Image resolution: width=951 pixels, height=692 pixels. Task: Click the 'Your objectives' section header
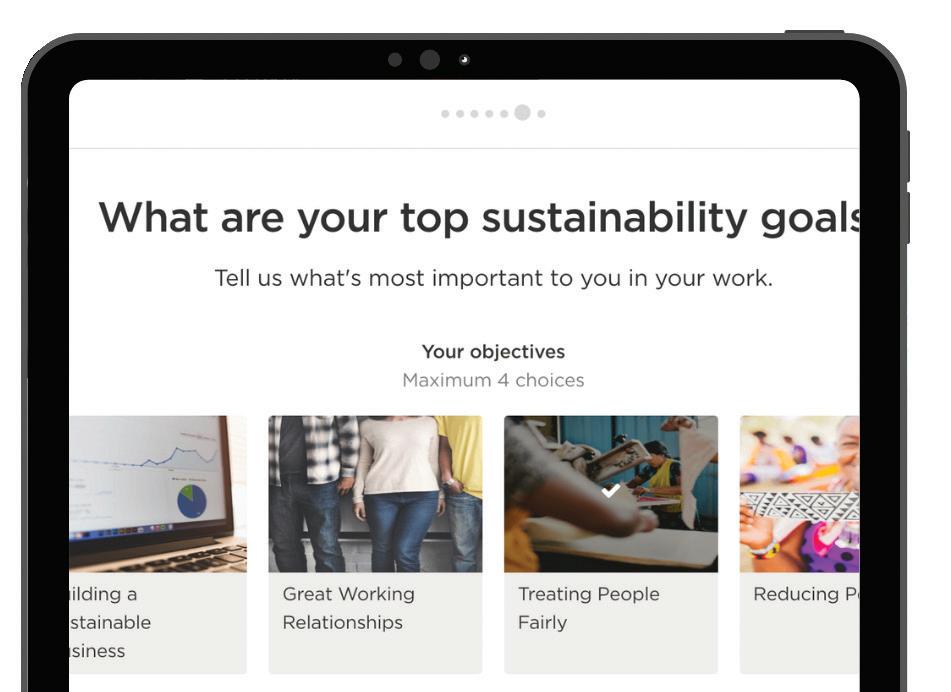click(493, 352)
